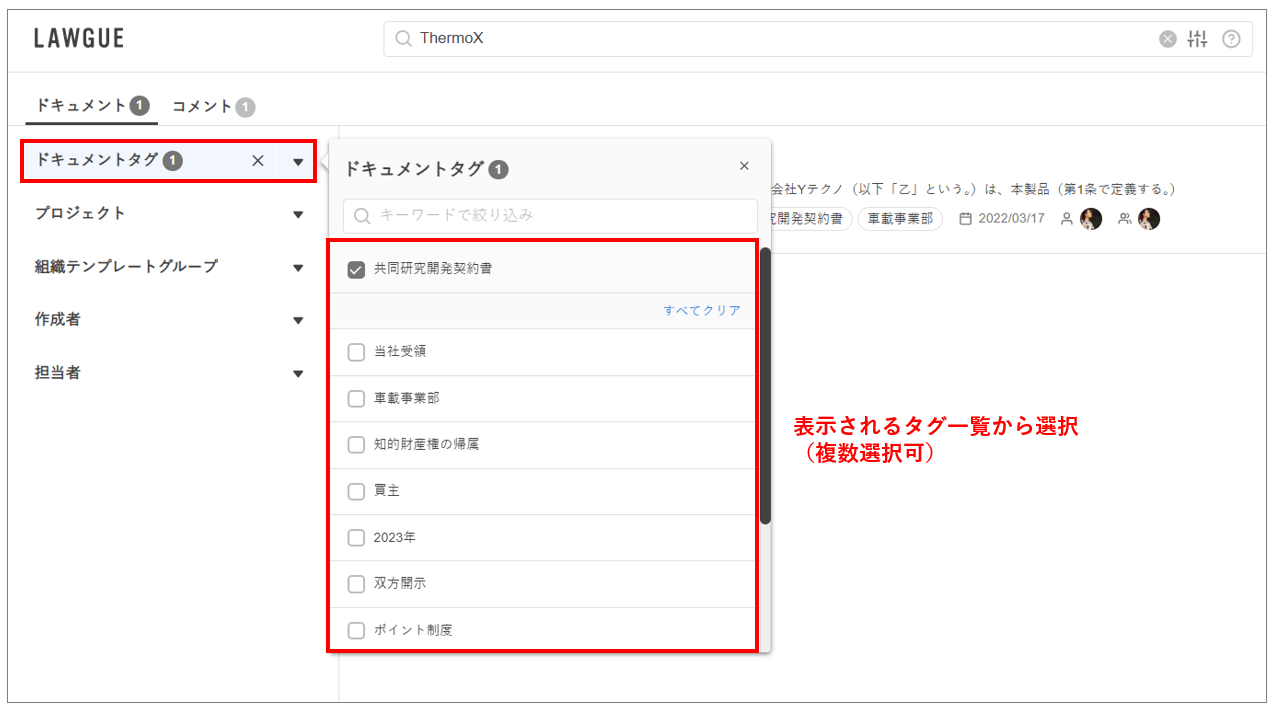Expand the 組織テンプレートグループ filter
1277x710 pixels.
[298, 267]
